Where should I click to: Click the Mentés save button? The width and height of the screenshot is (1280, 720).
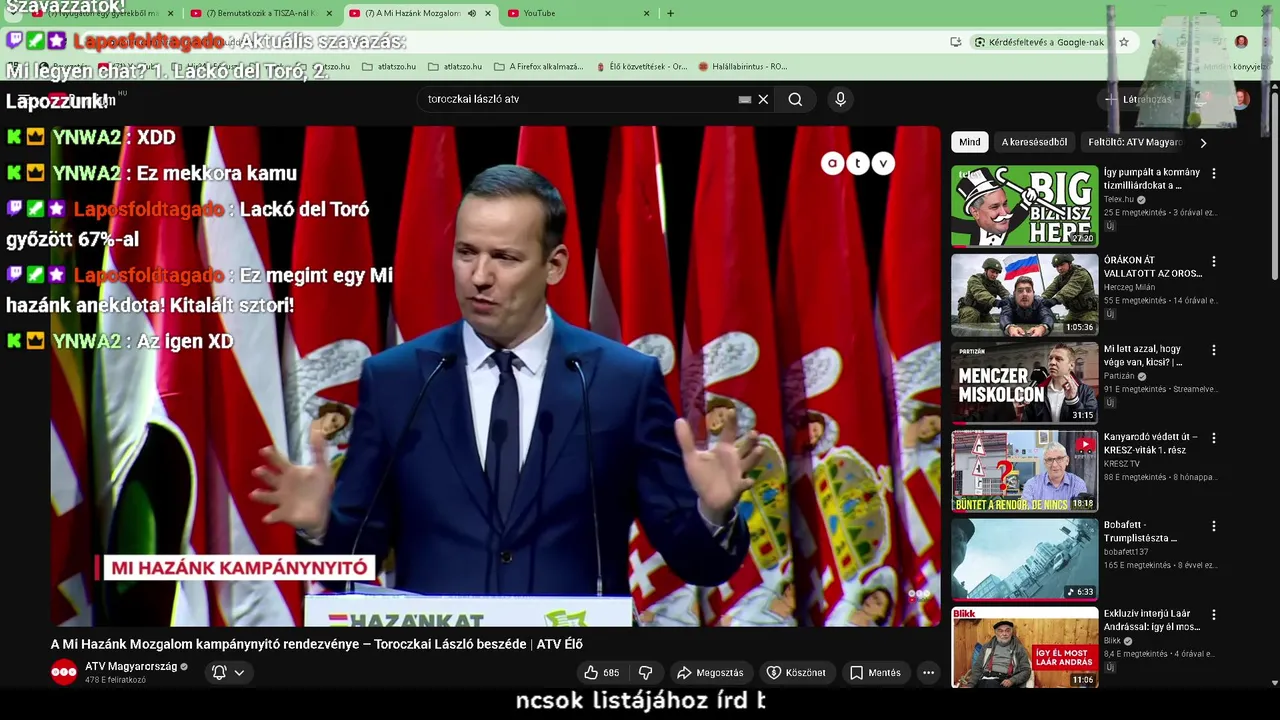tap(875, 673)
